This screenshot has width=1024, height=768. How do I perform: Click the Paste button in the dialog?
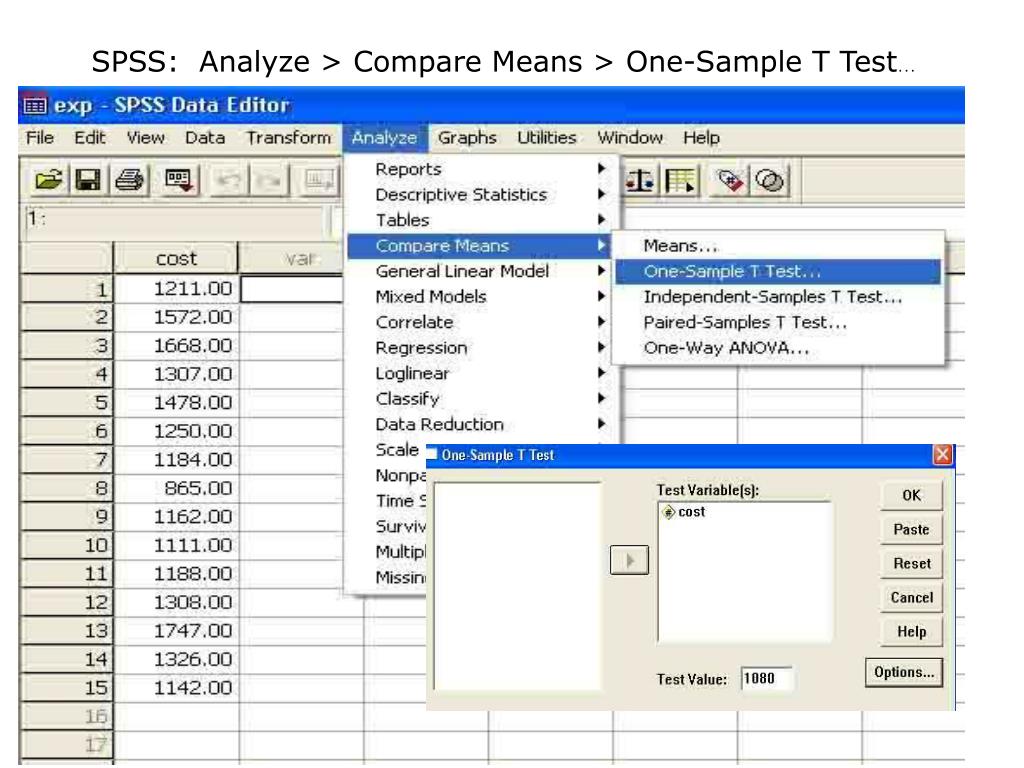[912, 529]
